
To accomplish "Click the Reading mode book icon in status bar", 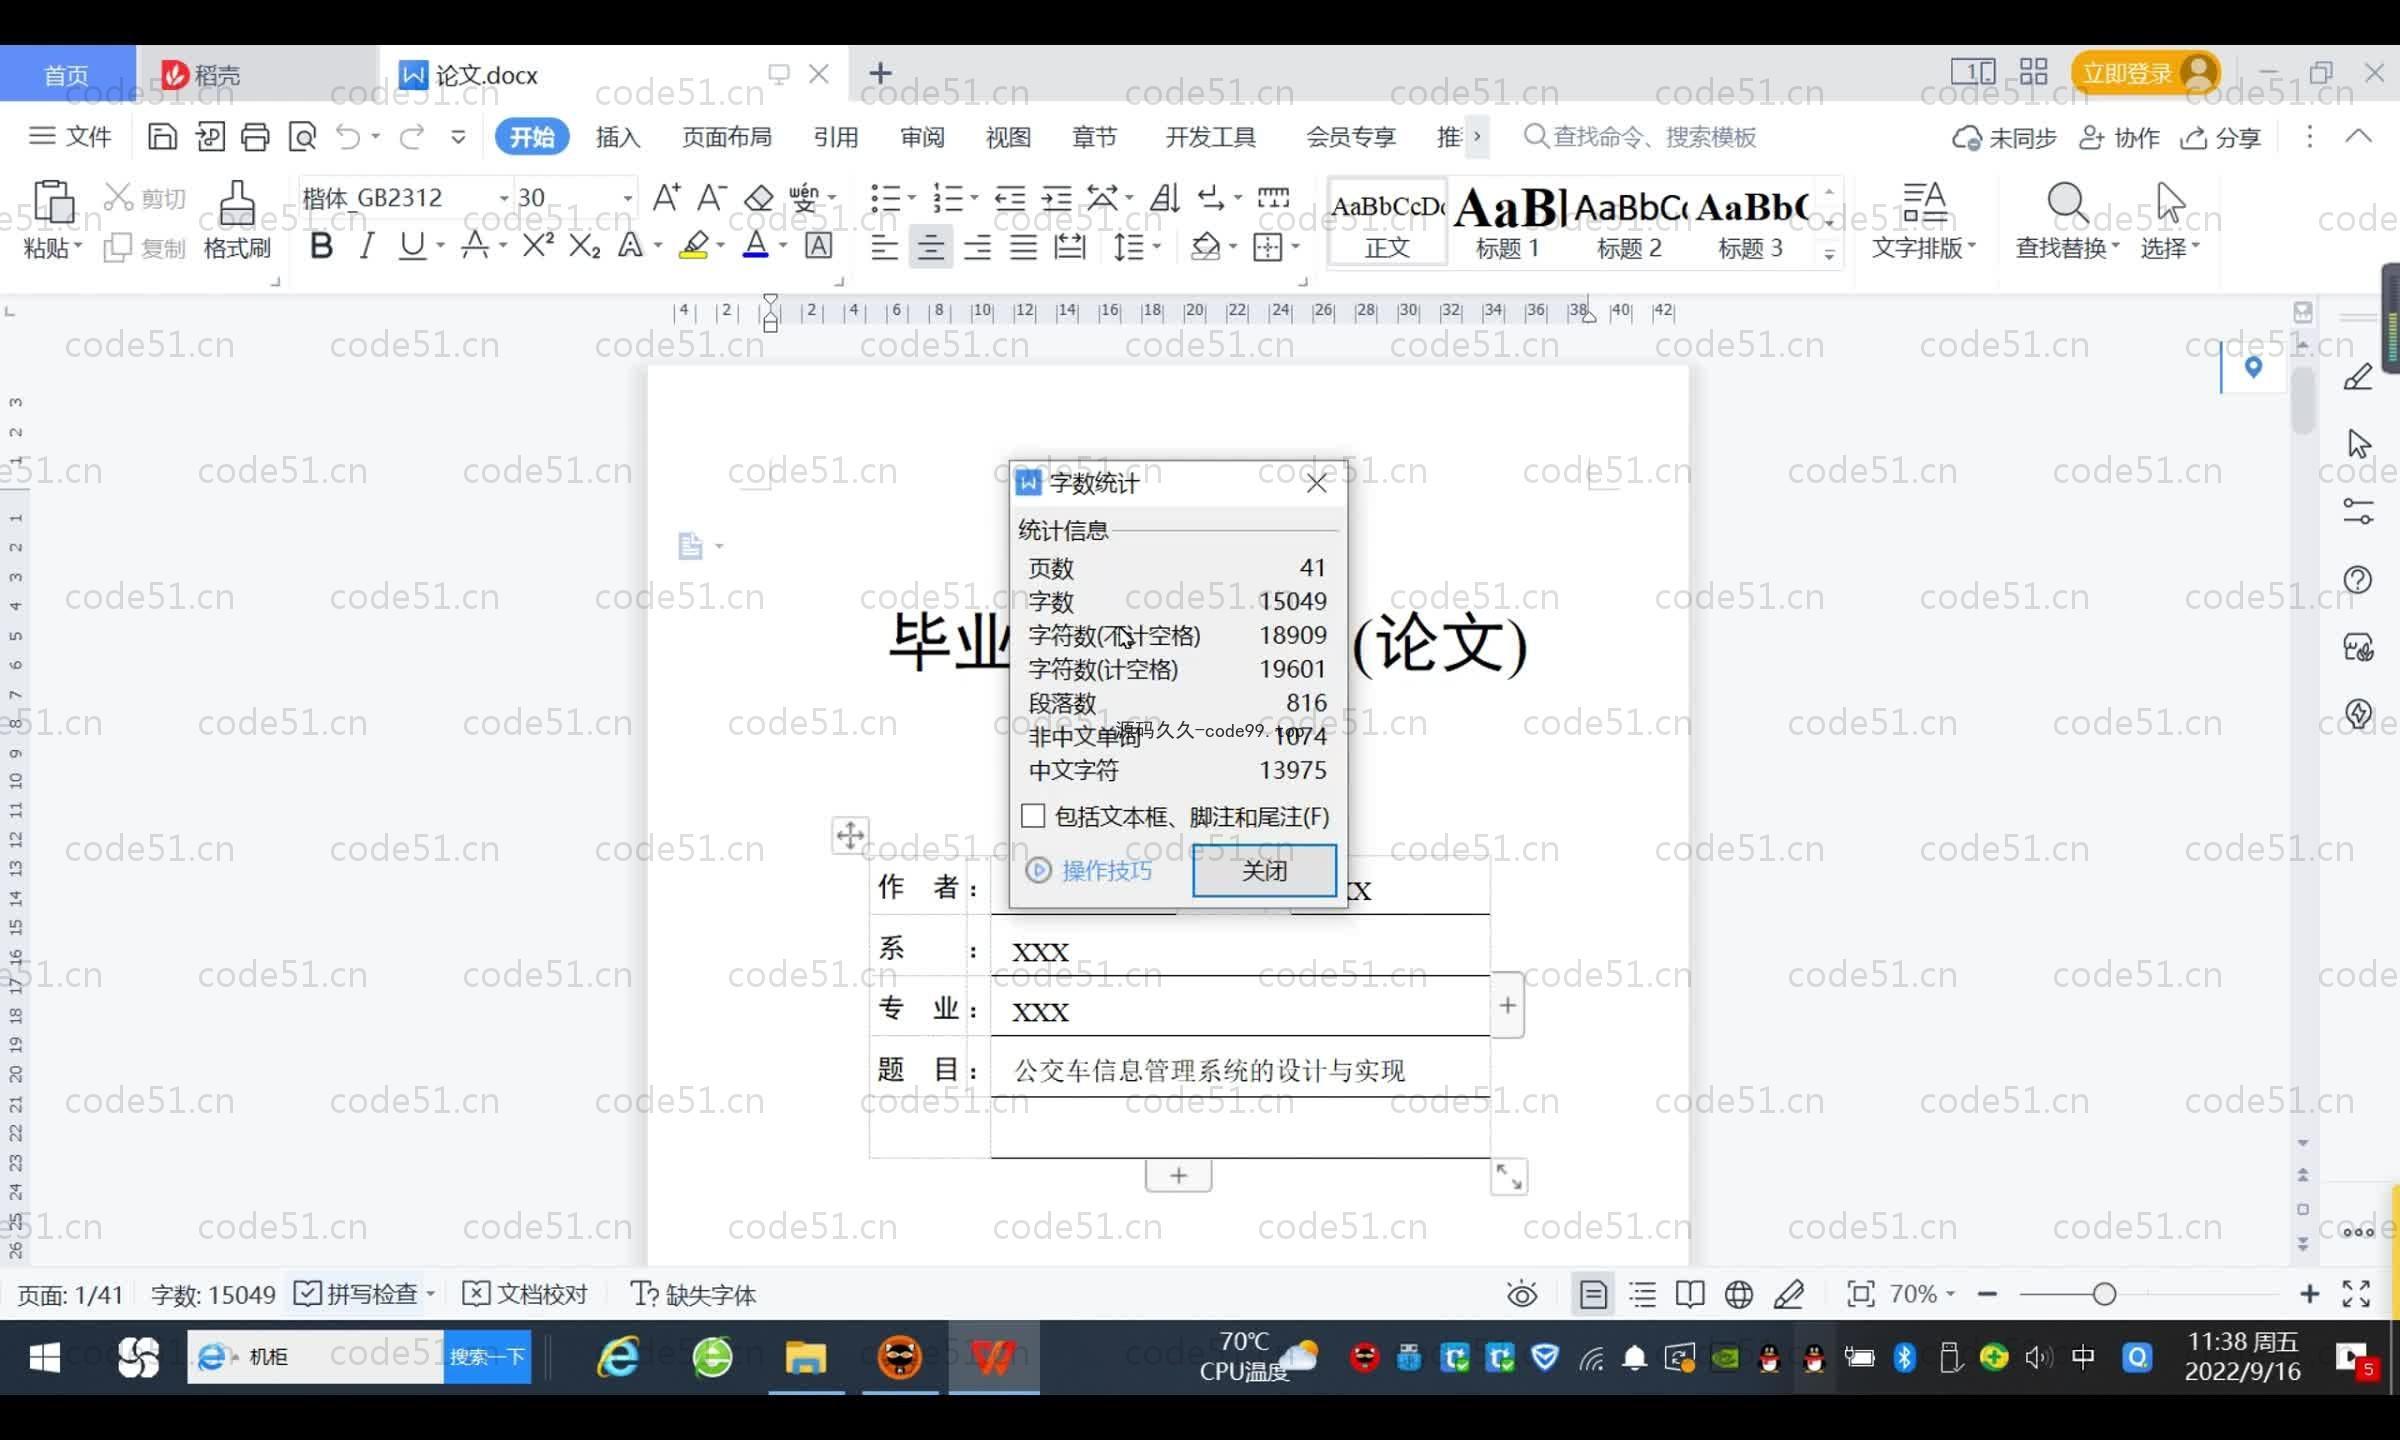I will tap(1690, 1294).
